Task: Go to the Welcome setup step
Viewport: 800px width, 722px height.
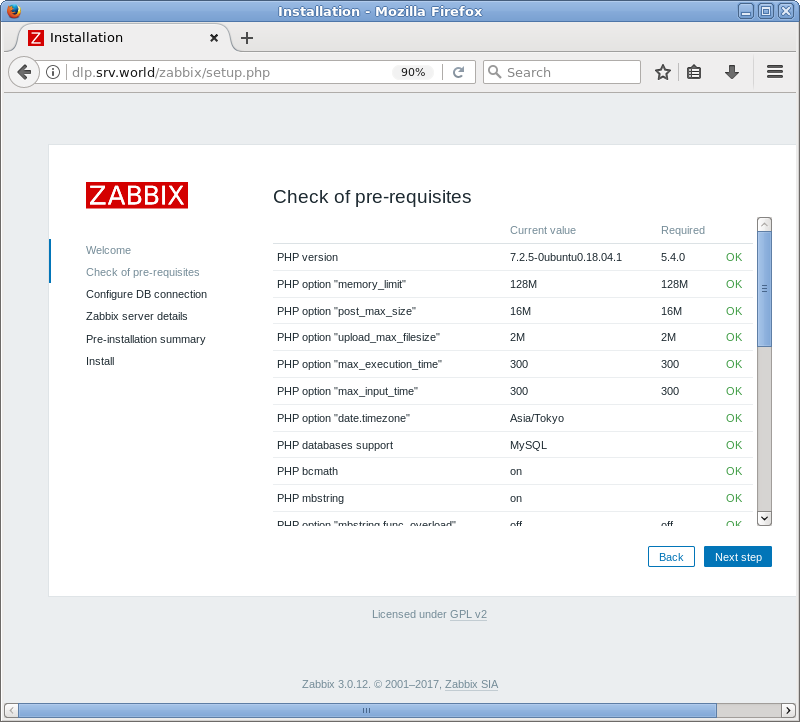Action: [x=108, y=250]
